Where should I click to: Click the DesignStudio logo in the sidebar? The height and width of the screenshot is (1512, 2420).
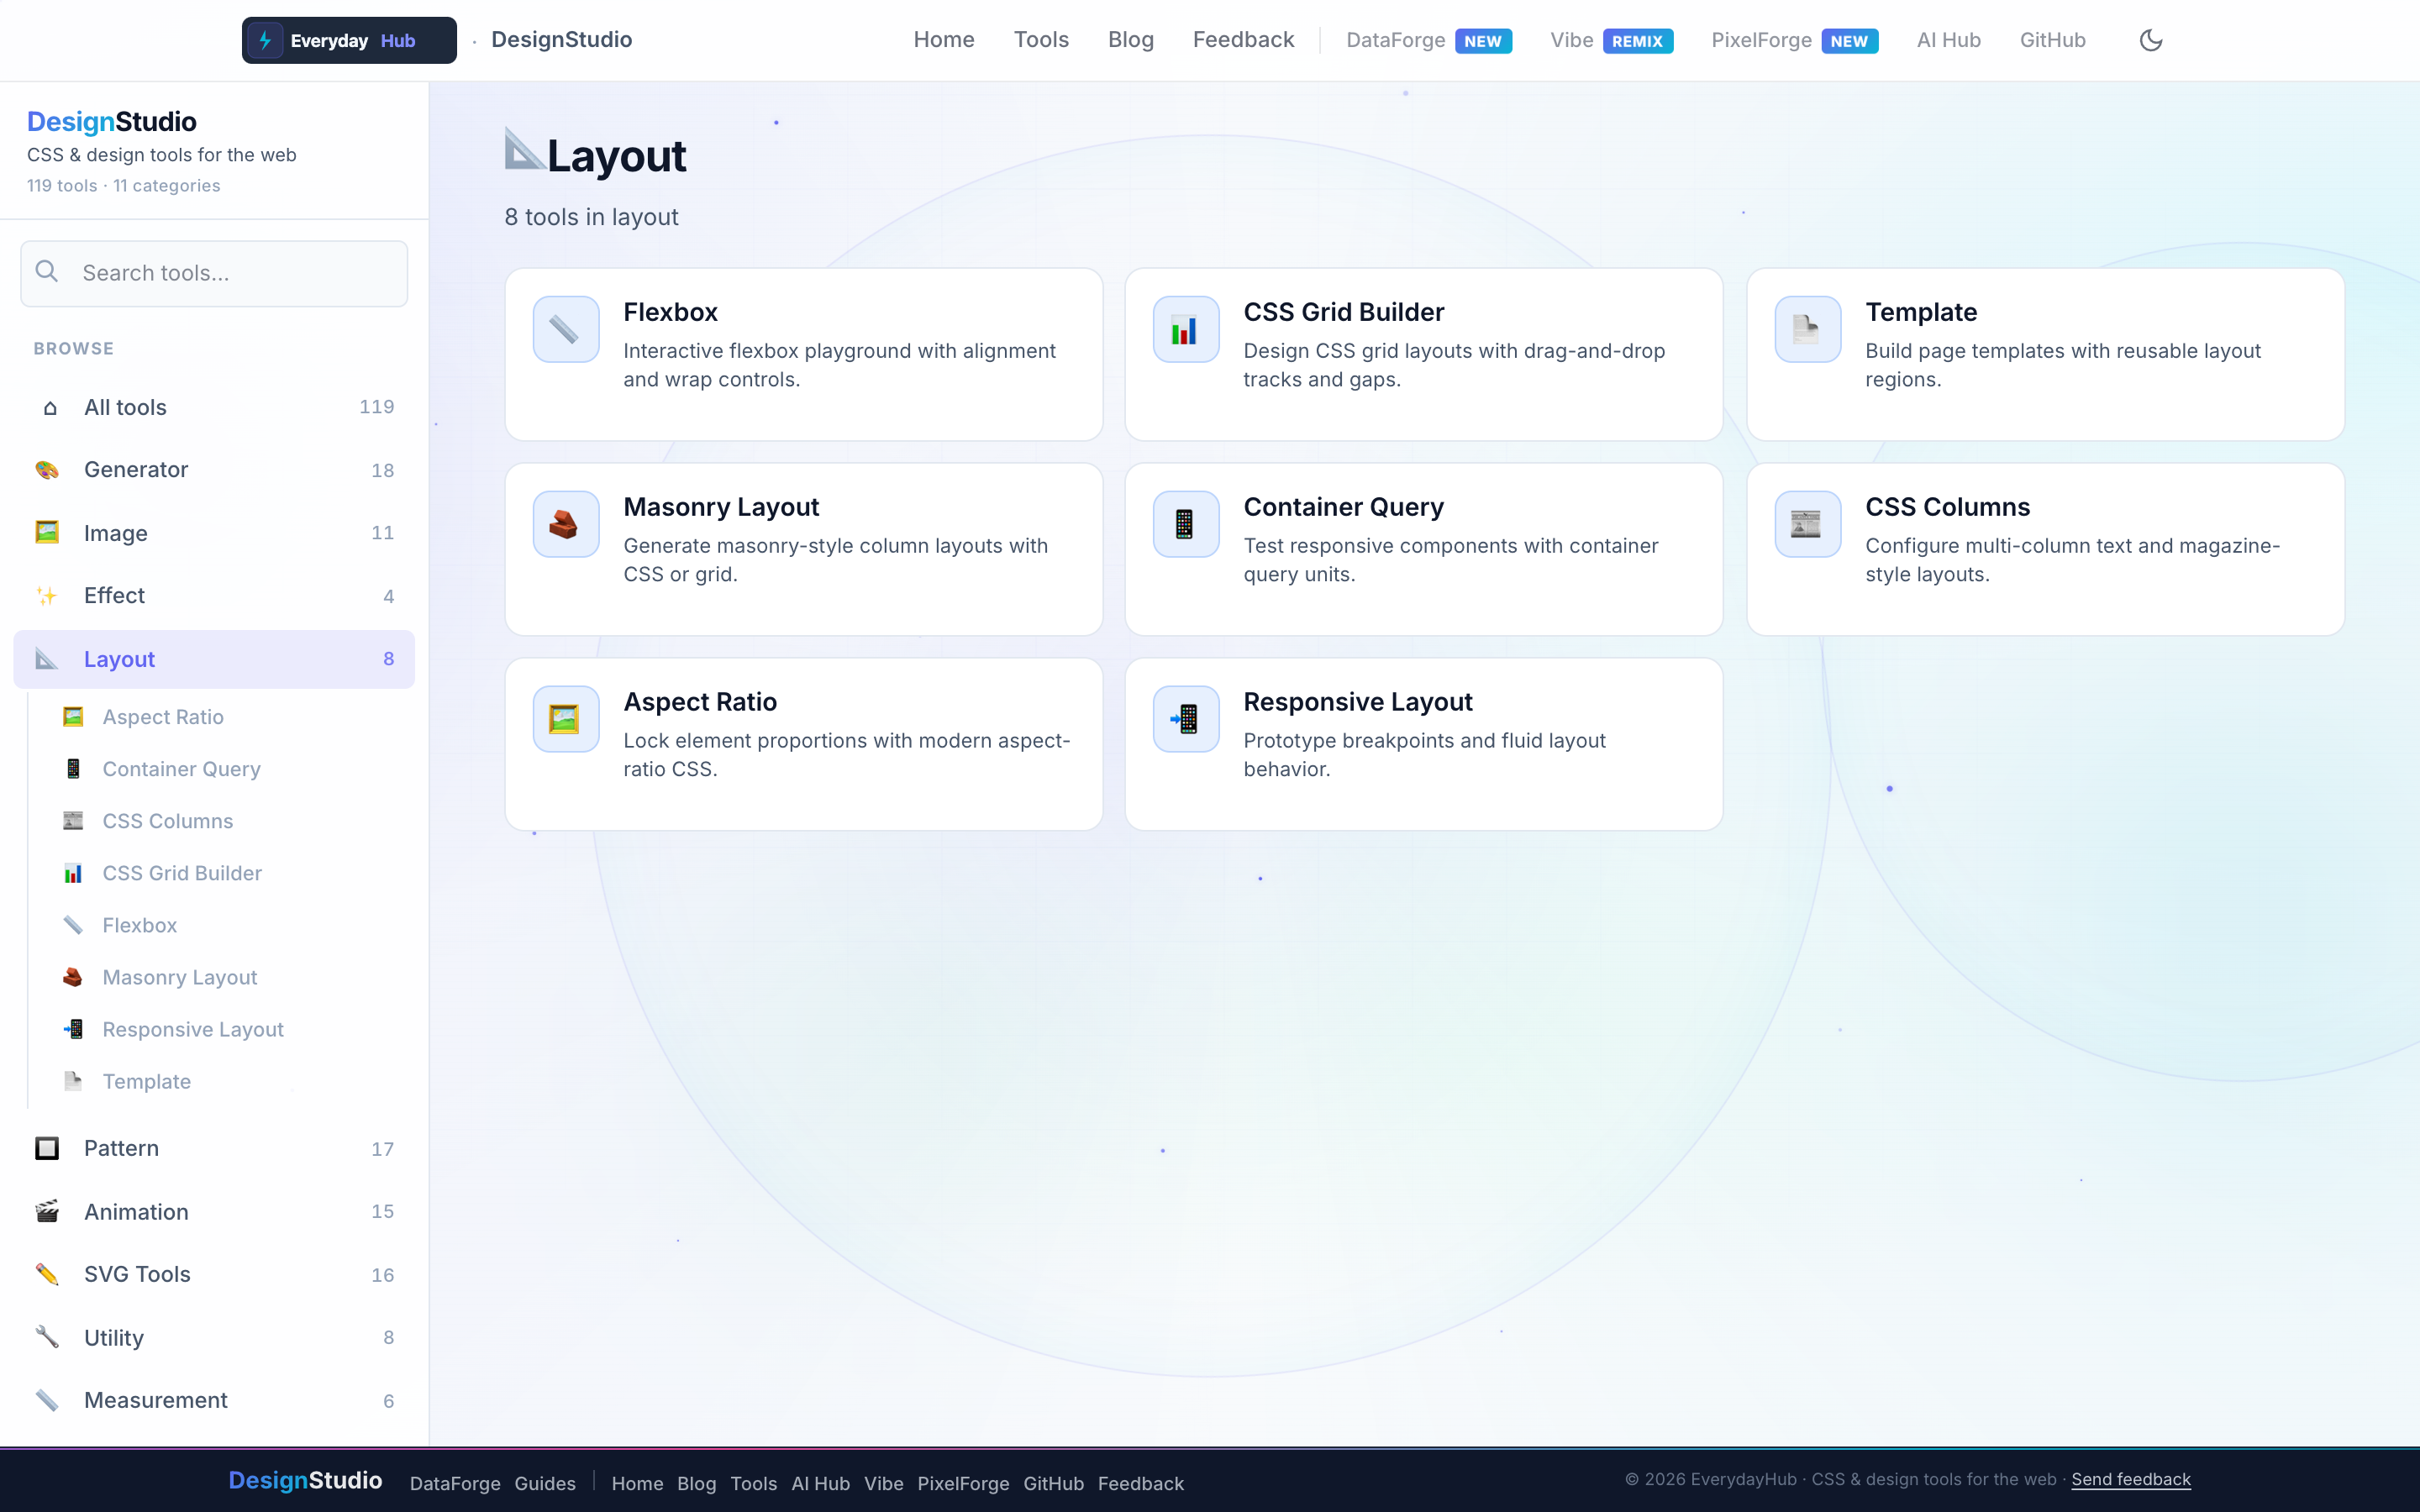click(112, 121)
